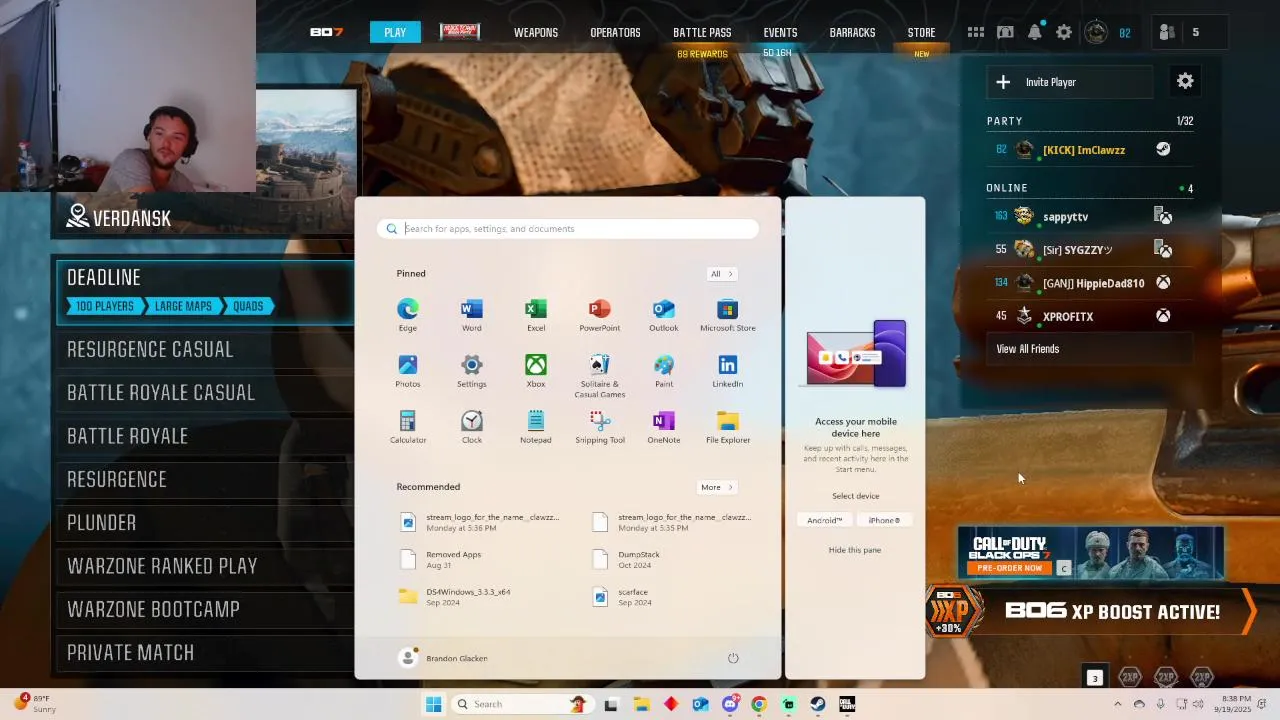Open Outlook pinned app

664,314
